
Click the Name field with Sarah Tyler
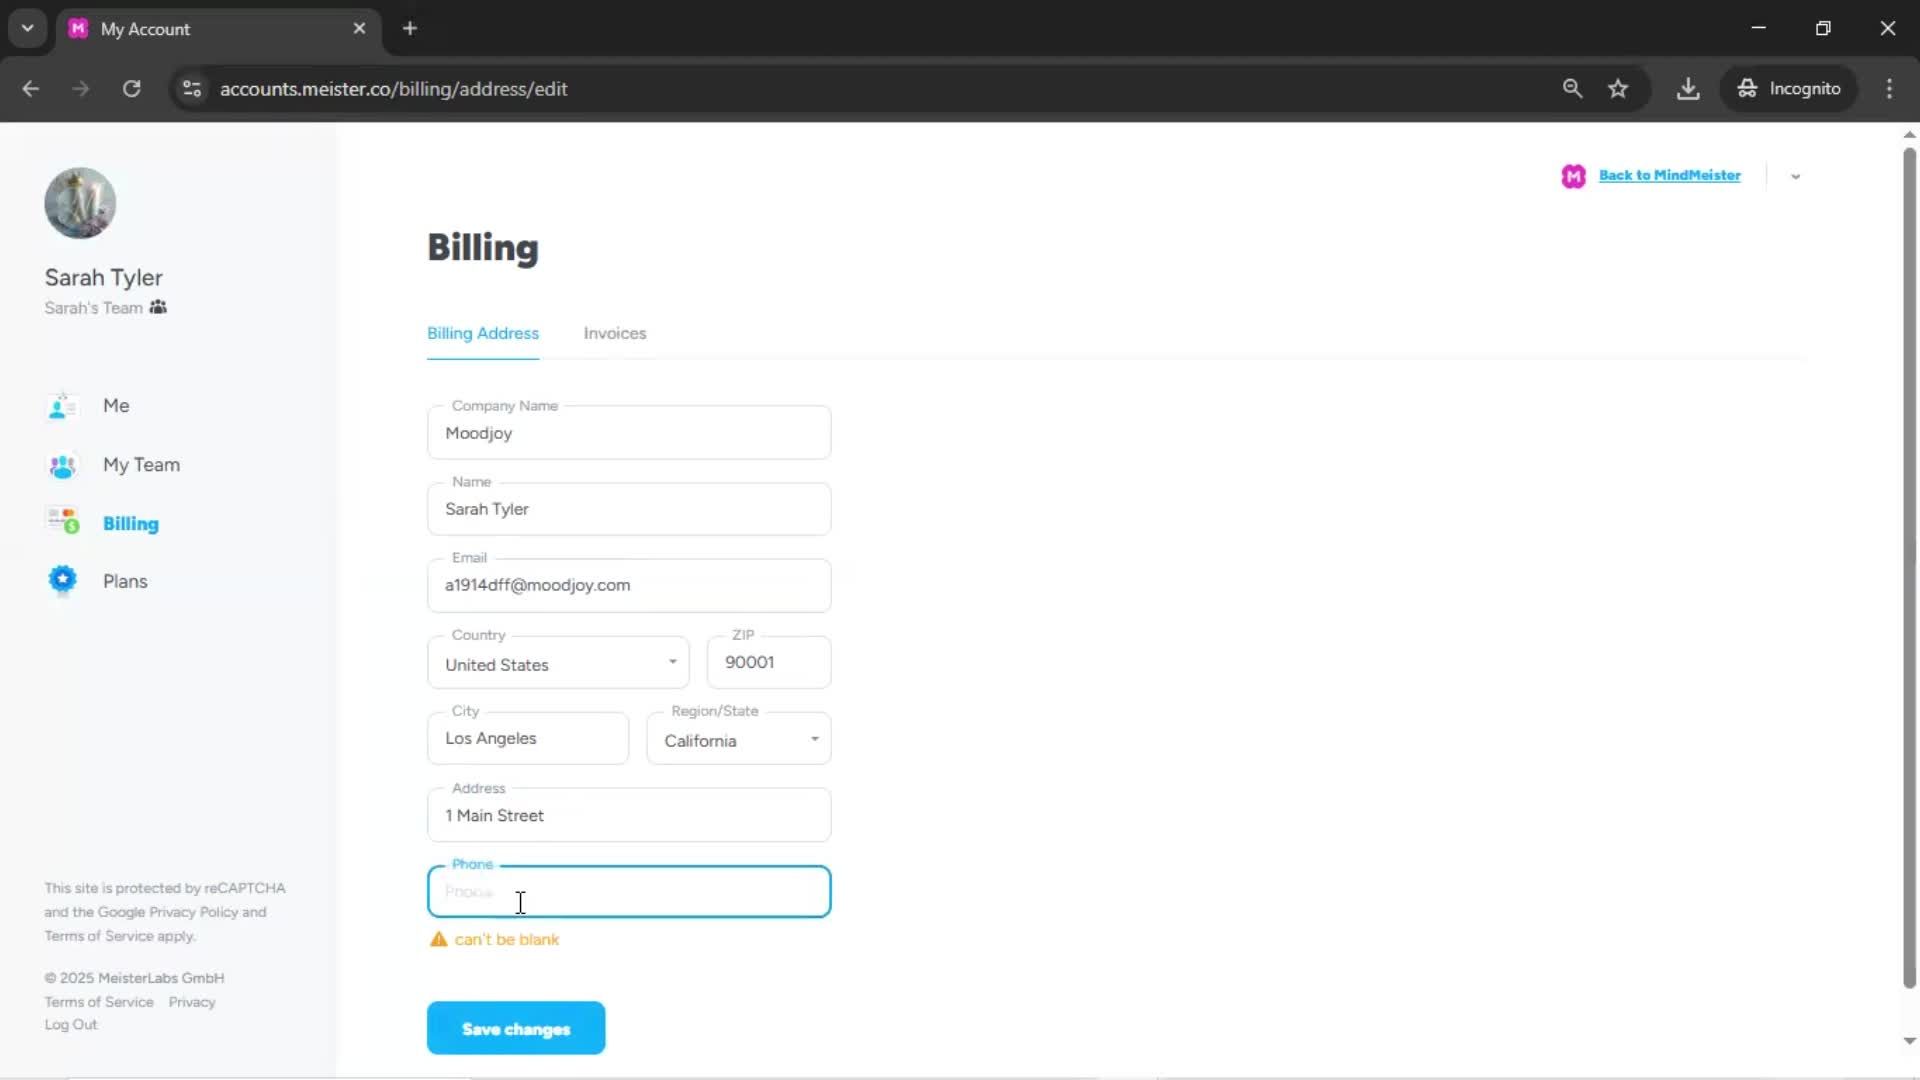pos(629,509)
